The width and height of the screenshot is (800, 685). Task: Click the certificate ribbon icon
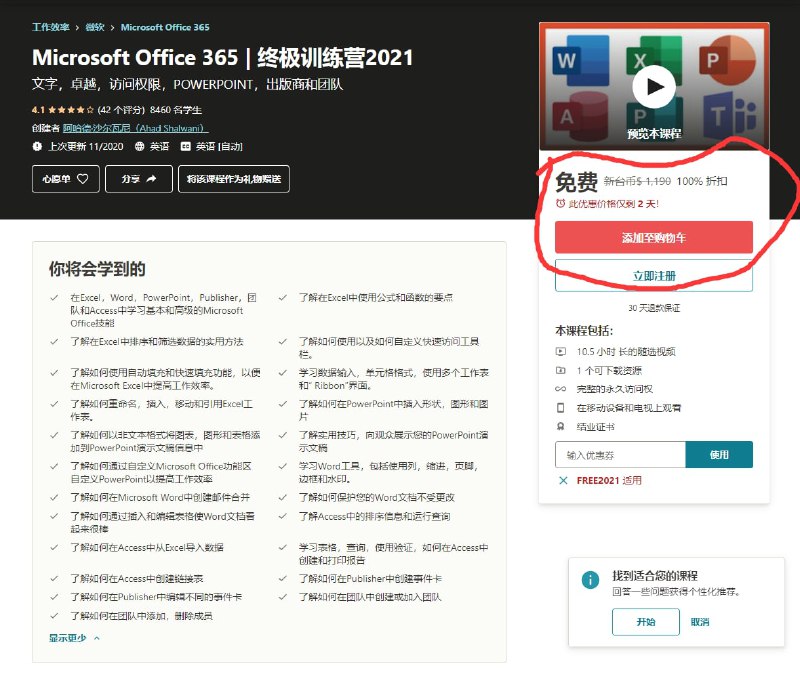tap(561, 426)
